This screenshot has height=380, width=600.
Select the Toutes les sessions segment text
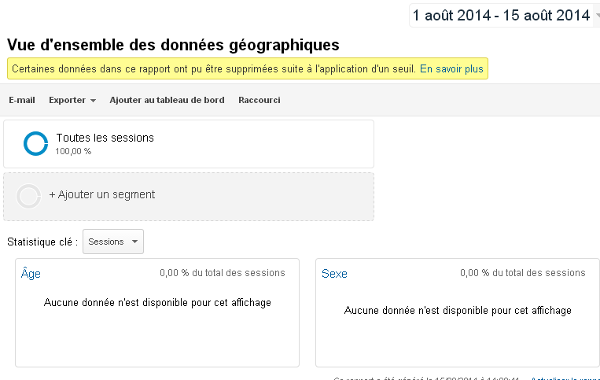105,138
